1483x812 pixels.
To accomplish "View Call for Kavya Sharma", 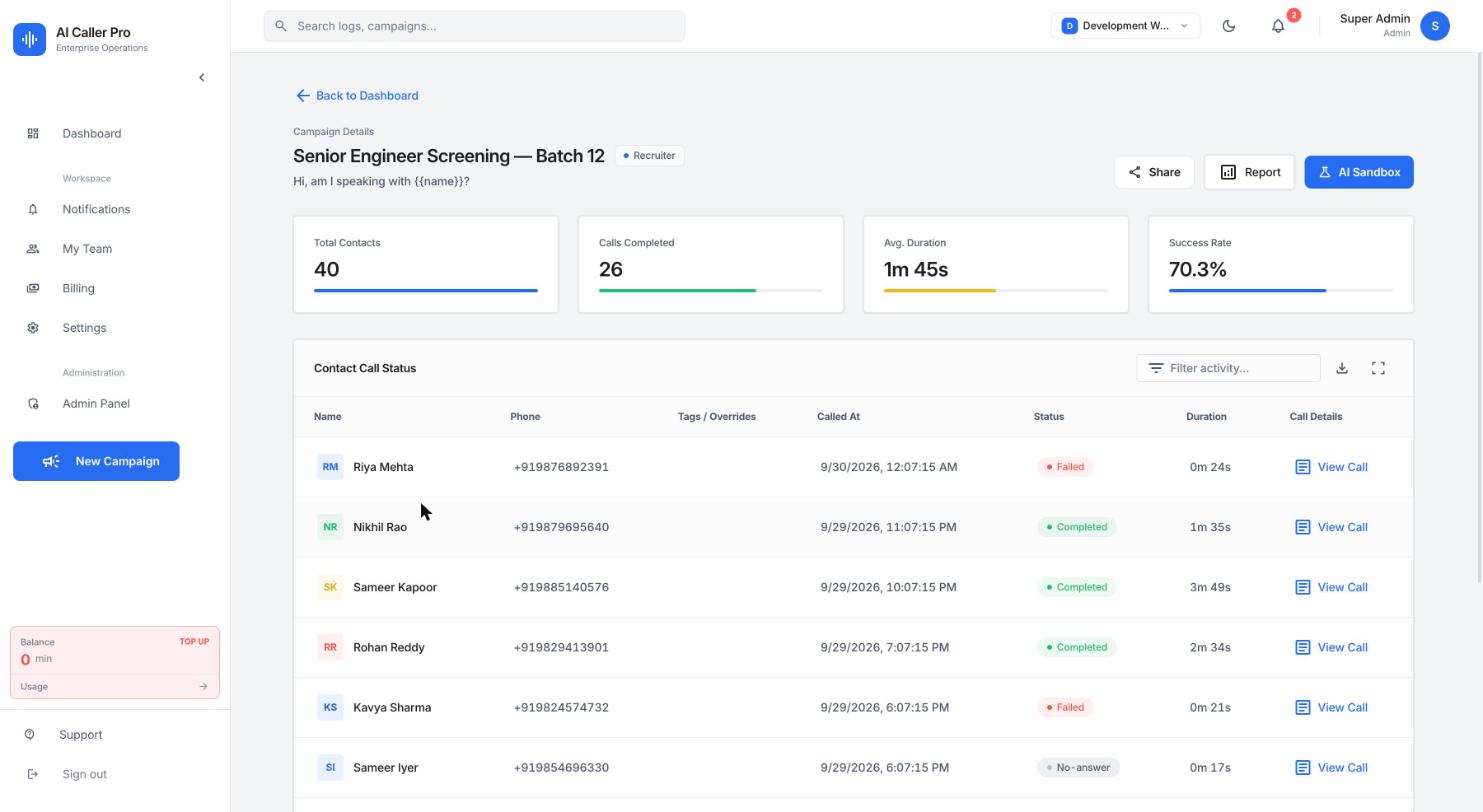I will [x=1331, y=707].
